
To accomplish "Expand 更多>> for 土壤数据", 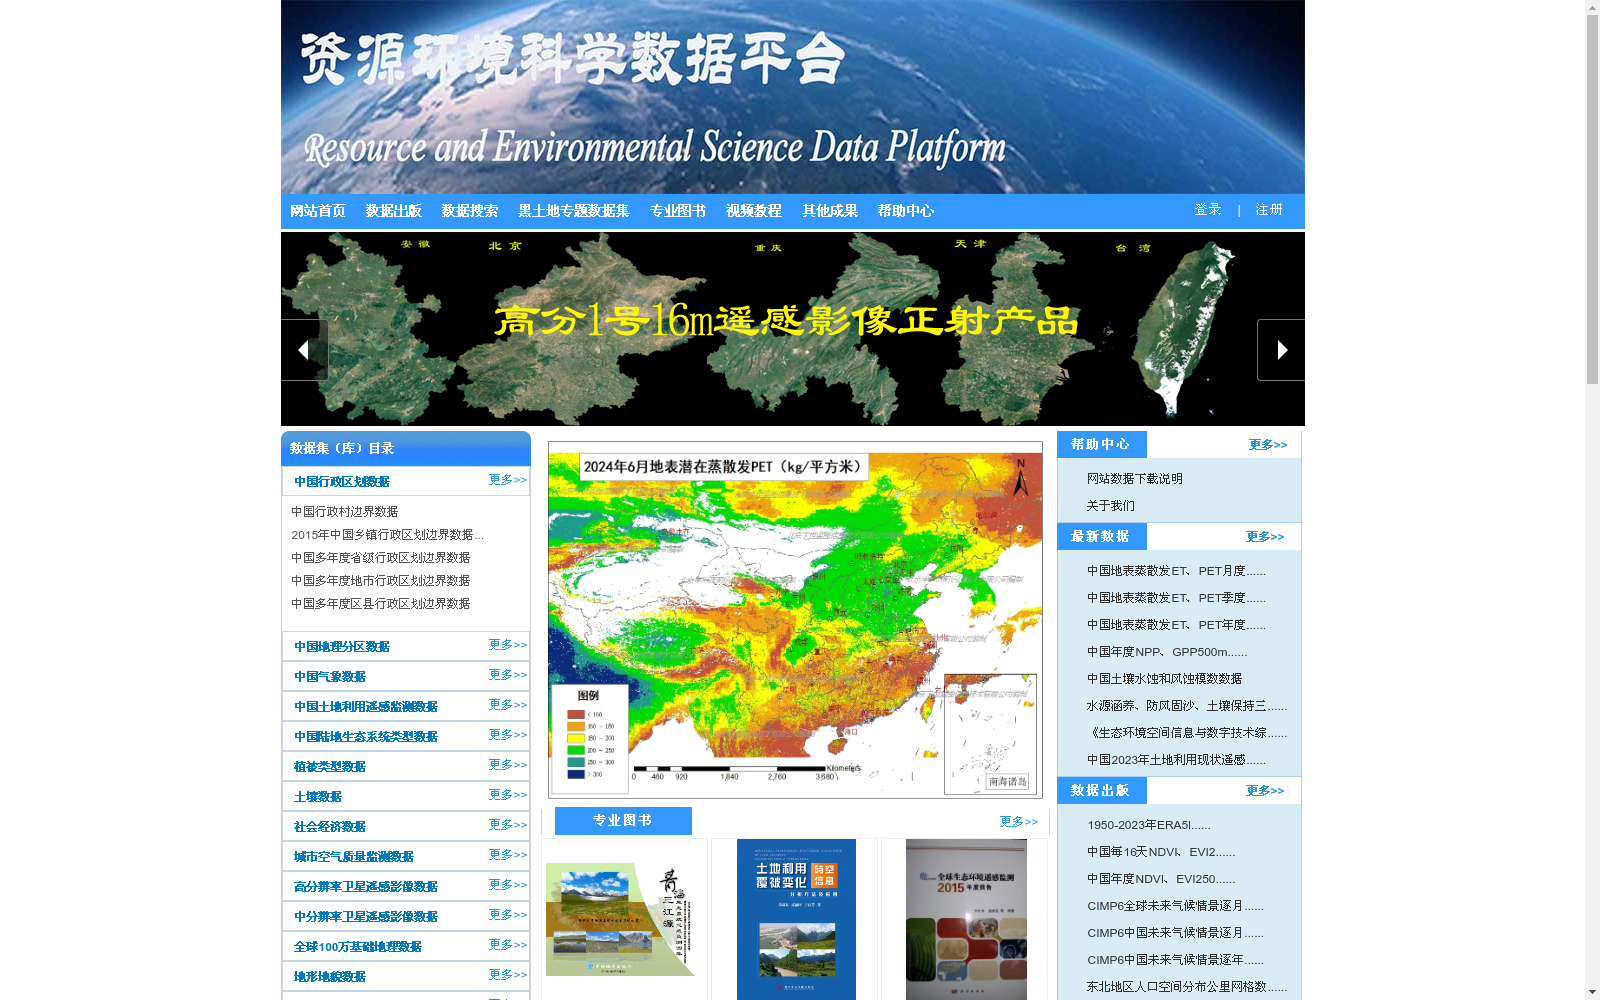I will point(508,795).
